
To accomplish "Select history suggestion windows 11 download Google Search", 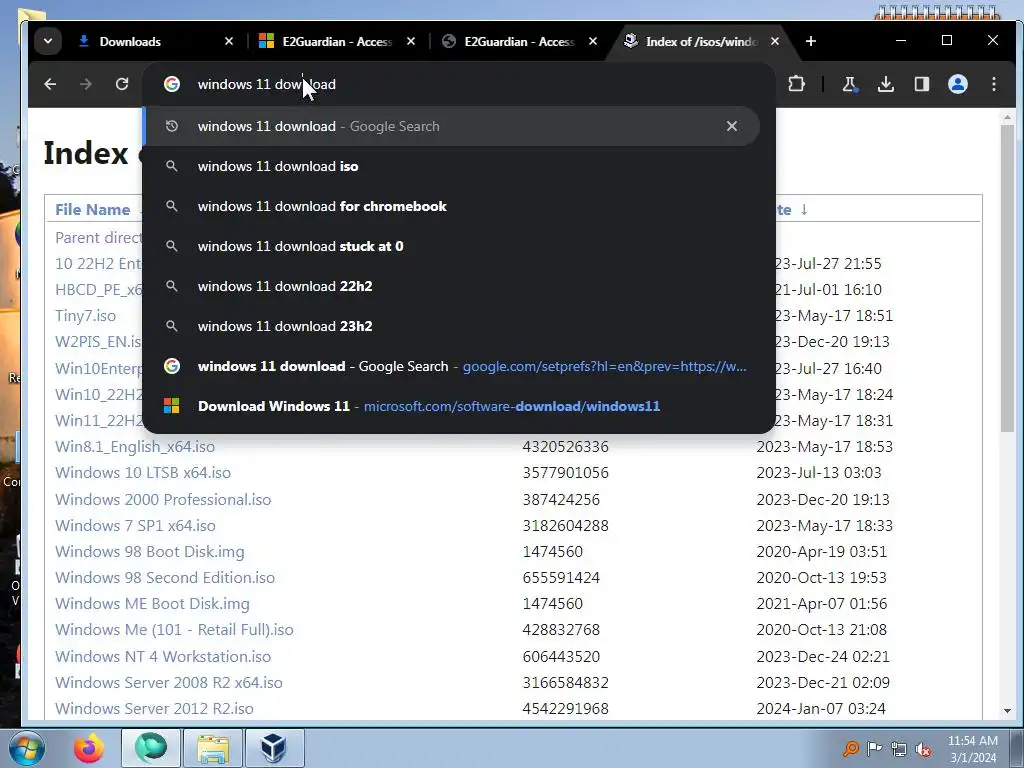I will coord(452,126).
